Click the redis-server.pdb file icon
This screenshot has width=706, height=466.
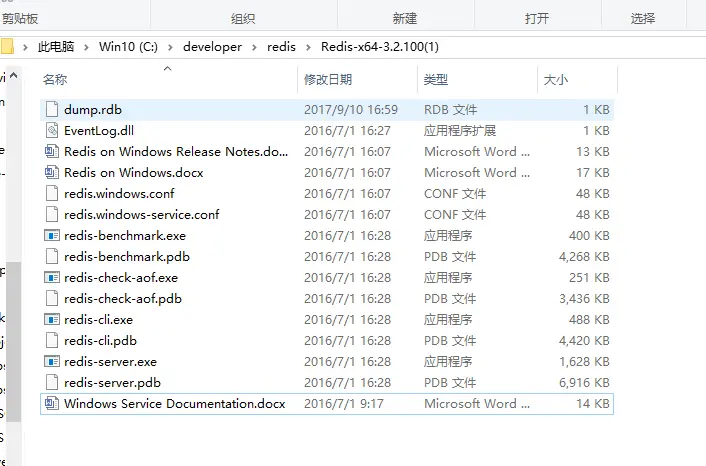(52, 383)
